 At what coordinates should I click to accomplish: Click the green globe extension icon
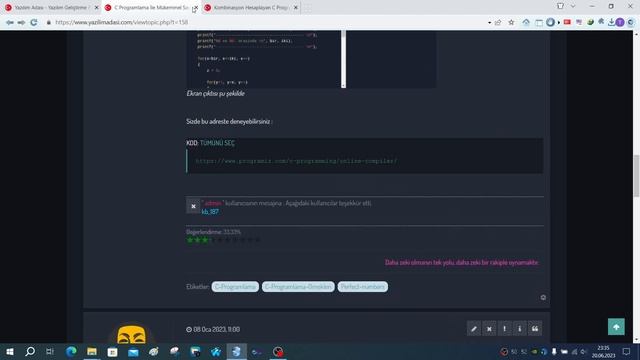[590, 22]
